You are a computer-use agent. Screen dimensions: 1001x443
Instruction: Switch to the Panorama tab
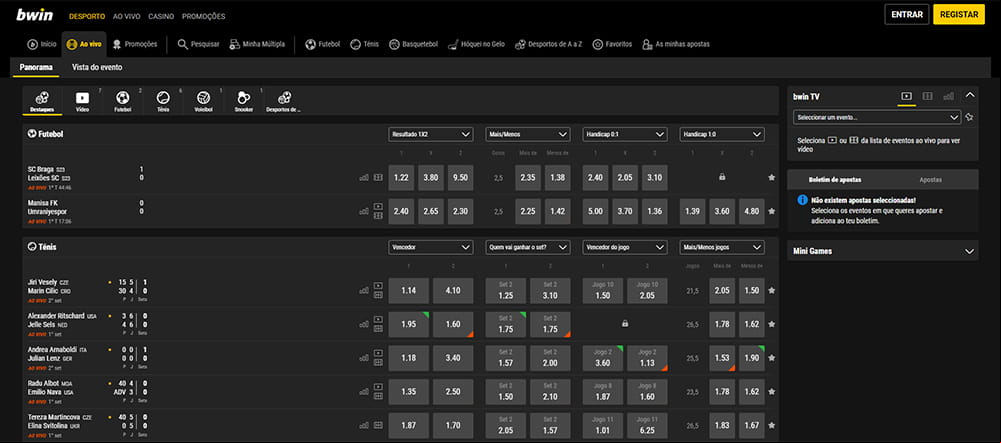[36, 67]
